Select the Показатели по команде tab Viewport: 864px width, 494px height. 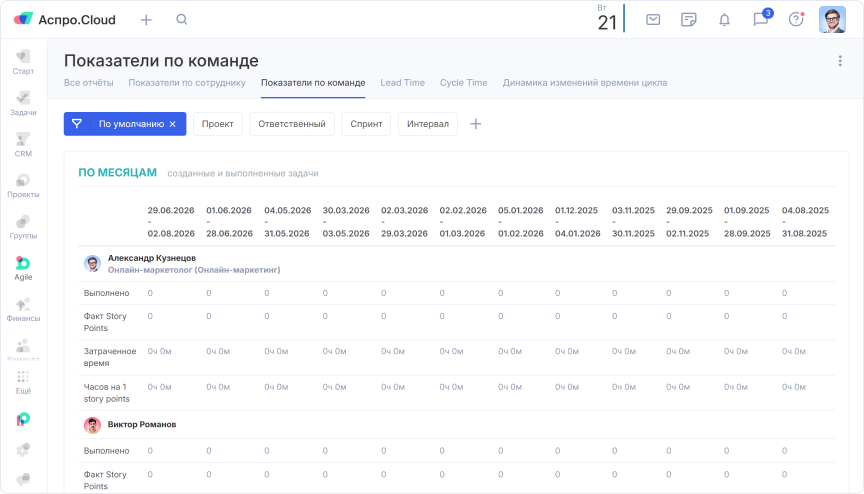pyautogui.click(x=313, y=83)
